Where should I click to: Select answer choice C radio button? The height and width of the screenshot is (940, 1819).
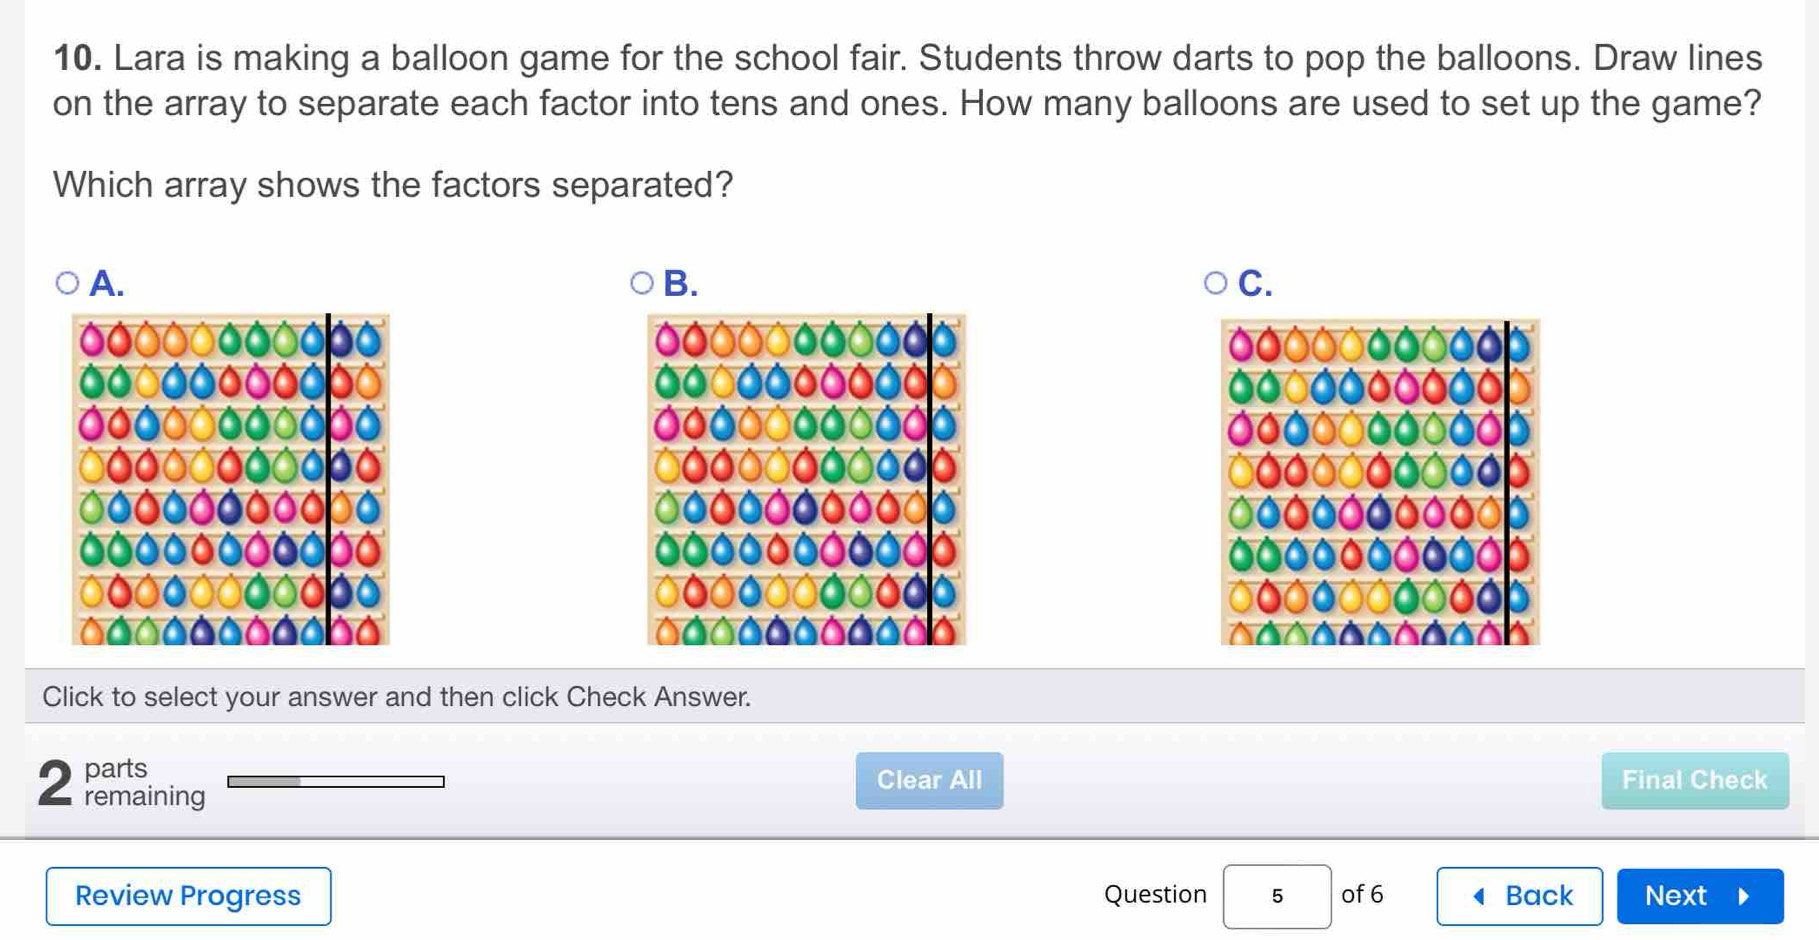click(x=1216, y=283)
